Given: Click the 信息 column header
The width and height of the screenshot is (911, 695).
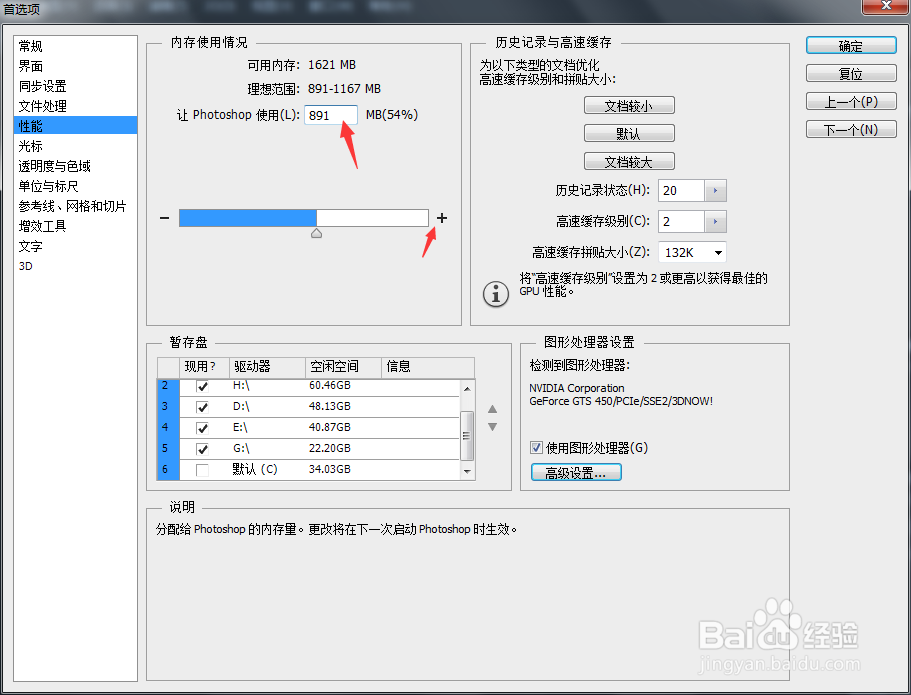Looking at the screenshot, I should tap(428, 367).
